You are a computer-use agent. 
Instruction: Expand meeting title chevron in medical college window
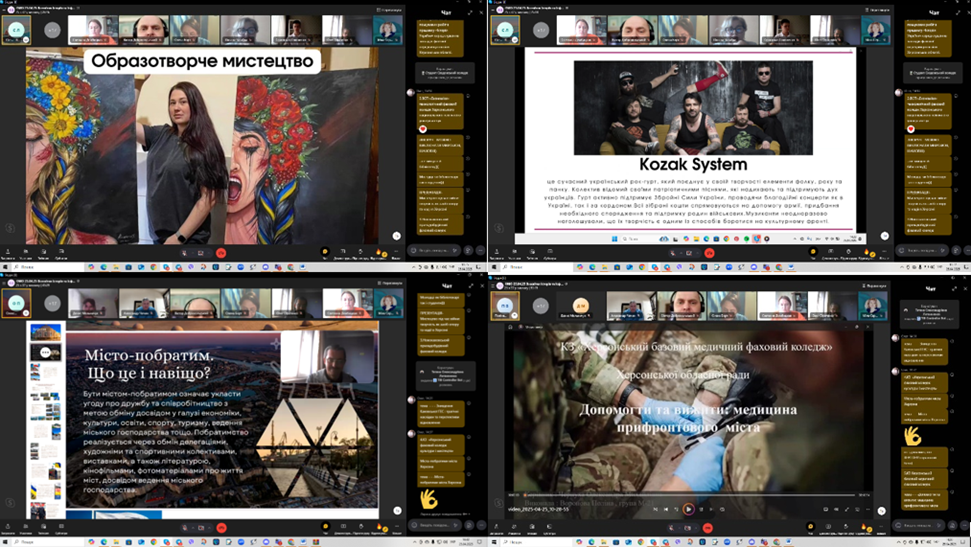567,284
